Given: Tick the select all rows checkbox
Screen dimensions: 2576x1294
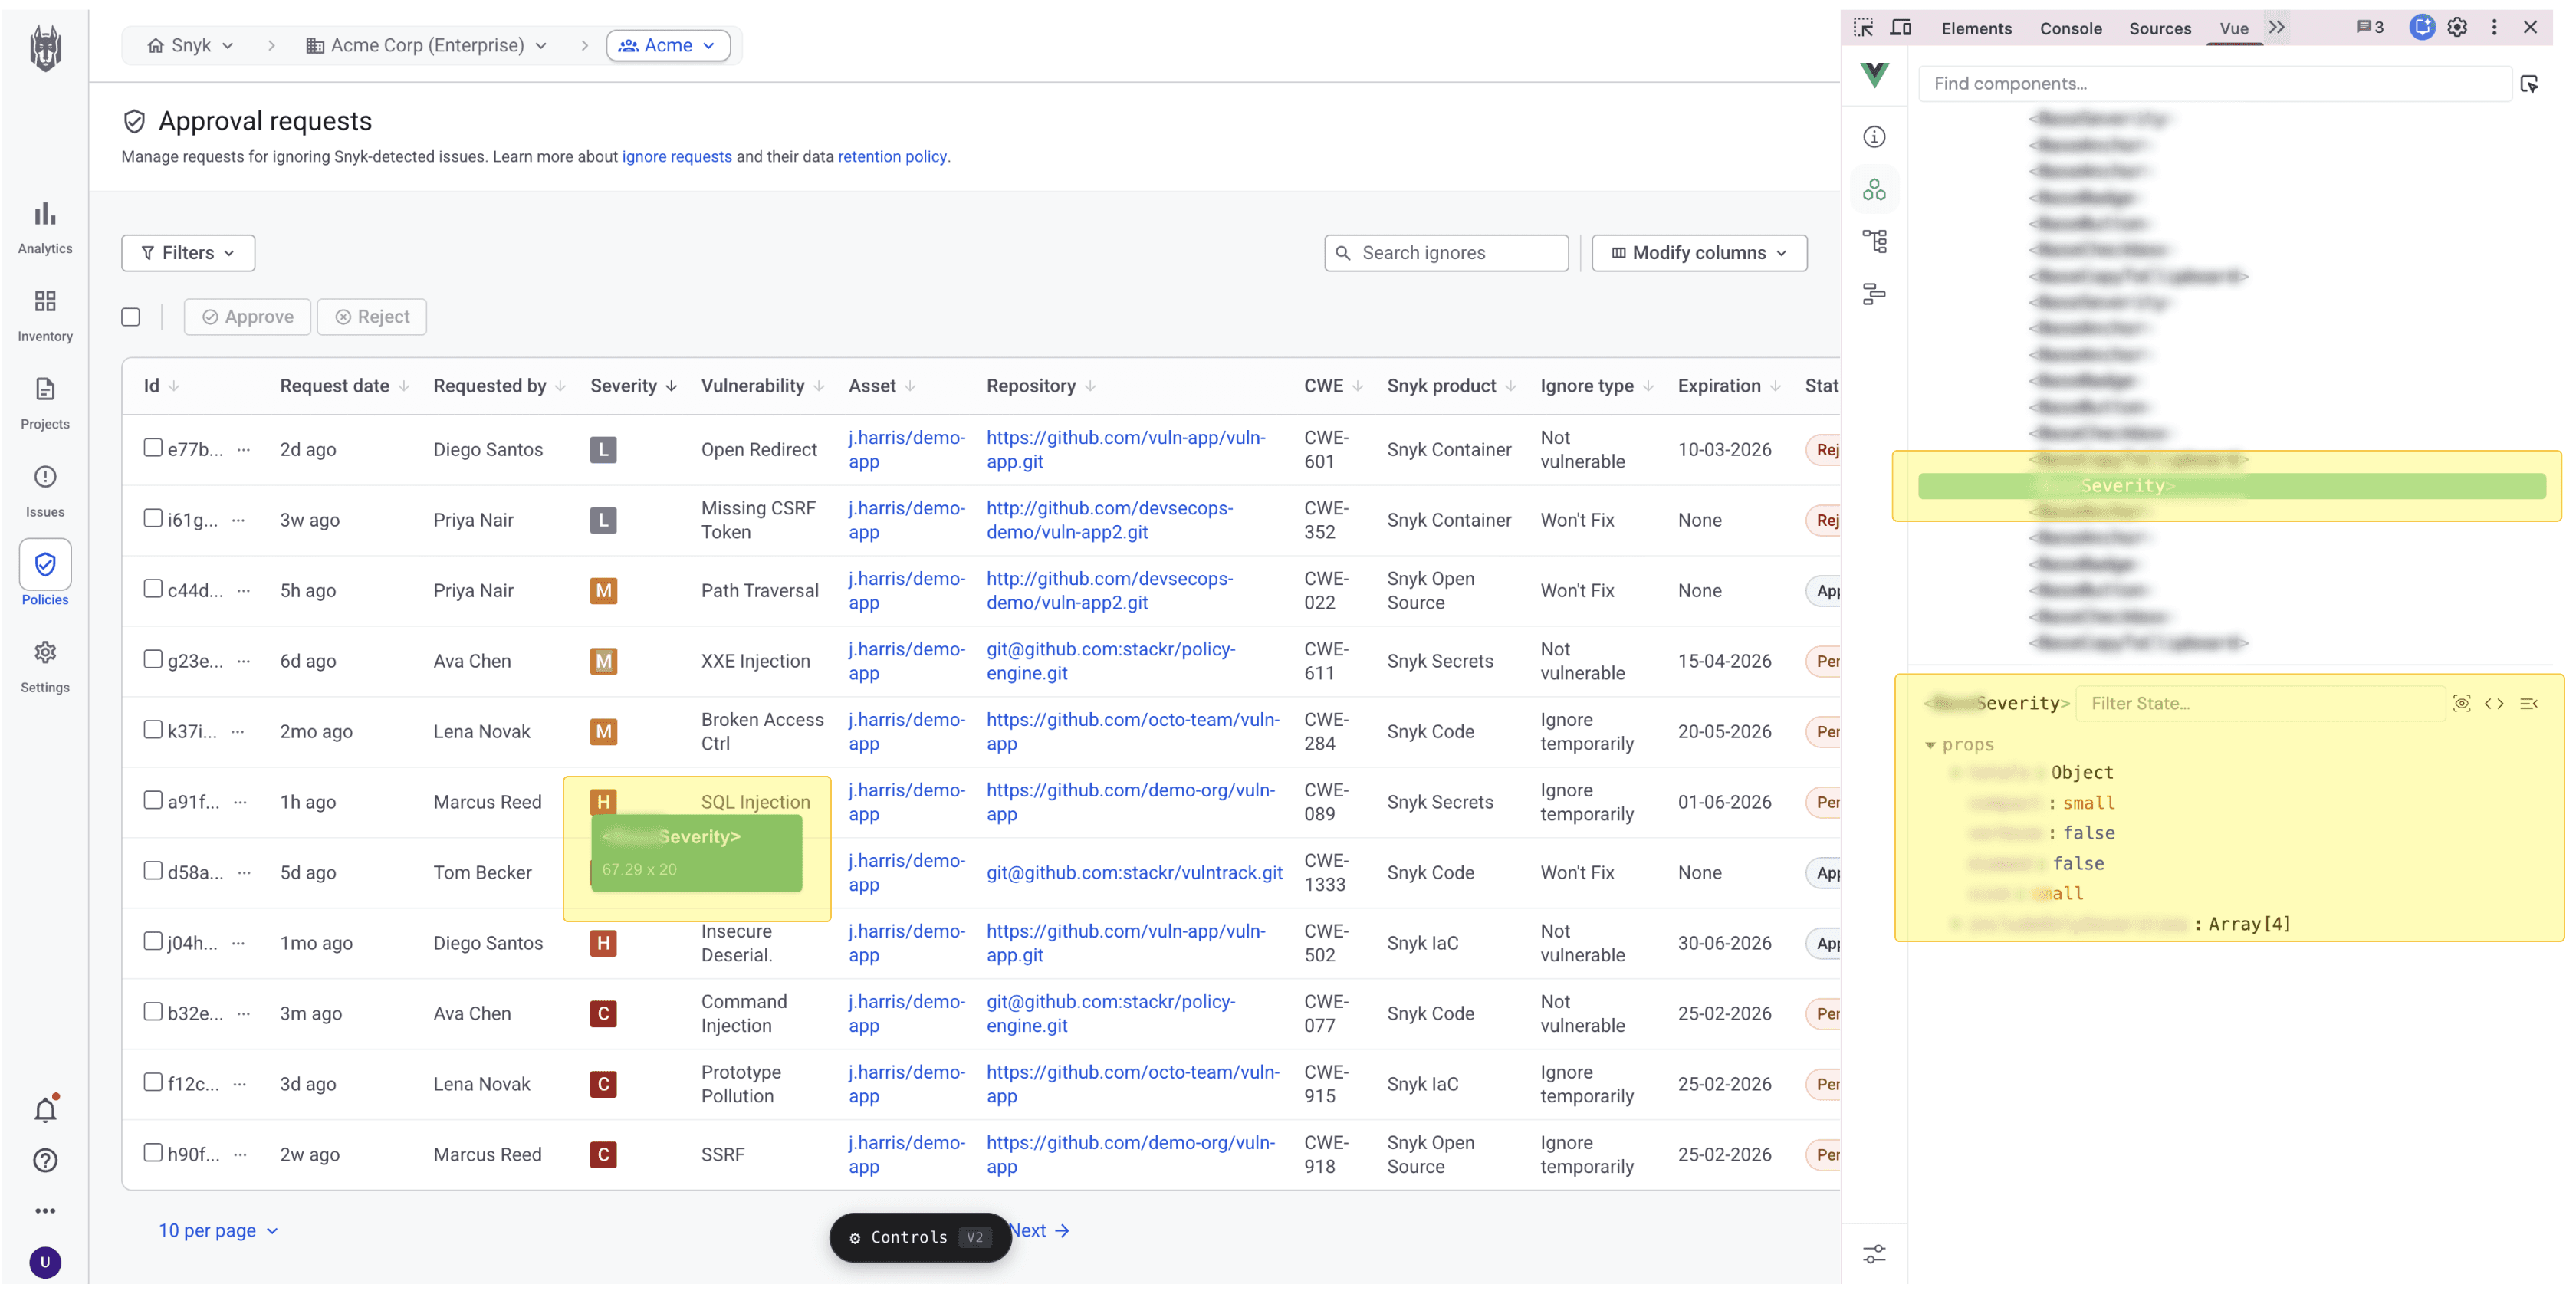Looking at the screenshot, I should coord(131,317).
